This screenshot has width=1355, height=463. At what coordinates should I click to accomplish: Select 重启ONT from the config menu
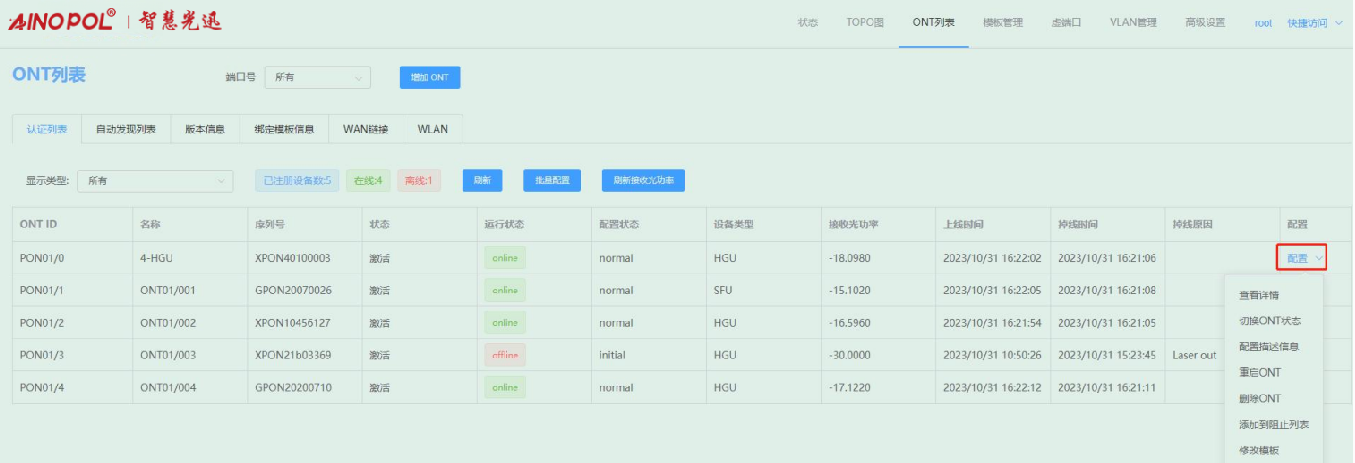(x=1259, y=373)
